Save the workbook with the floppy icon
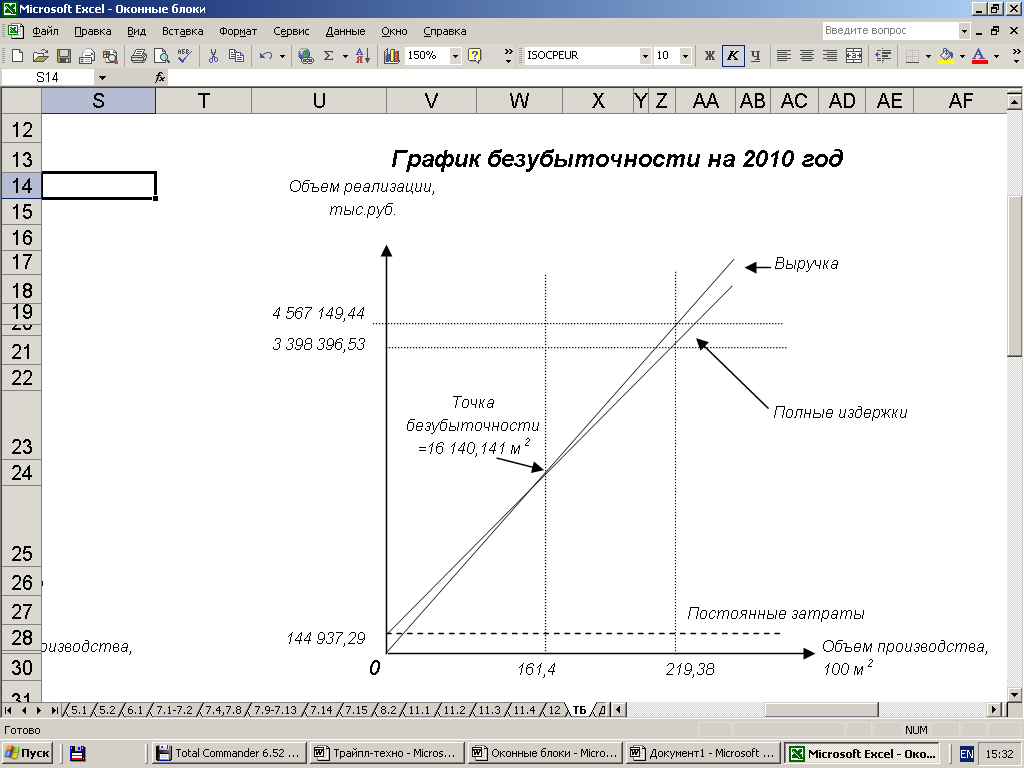The image size is (1024, 768). 63,56
